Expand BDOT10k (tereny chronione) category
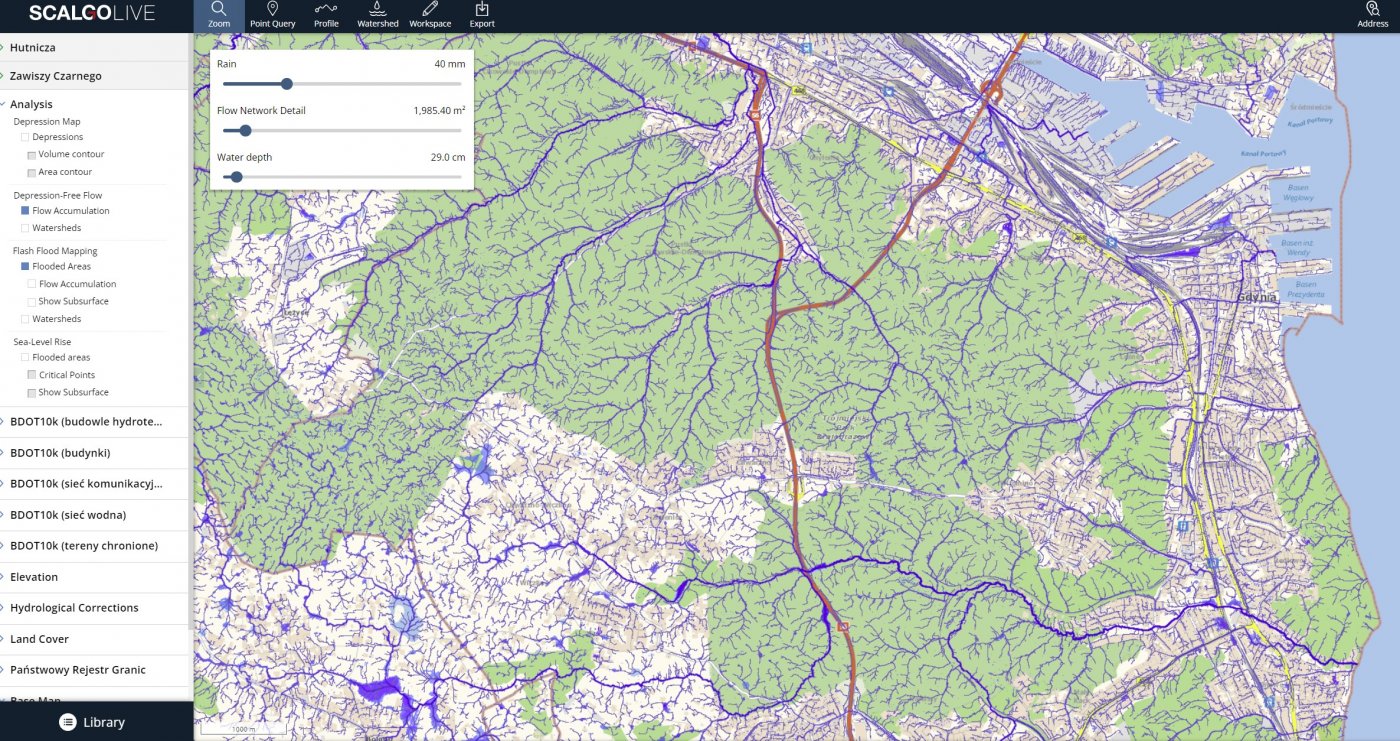Image resolution: width=1400 pixels, height=741 pixels. pos(96,546)
